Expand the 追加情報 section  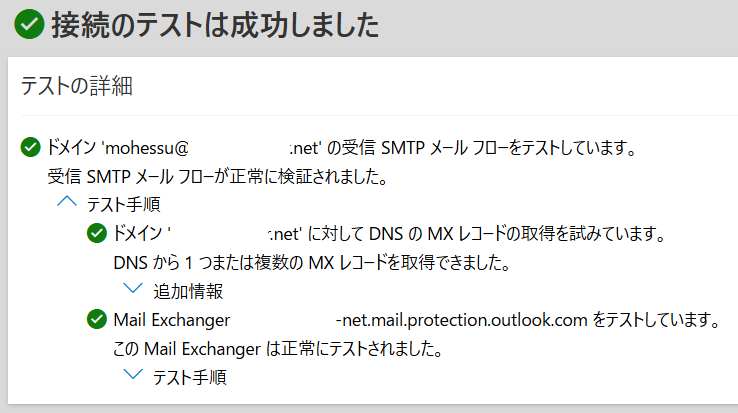[x=133, y=288]
